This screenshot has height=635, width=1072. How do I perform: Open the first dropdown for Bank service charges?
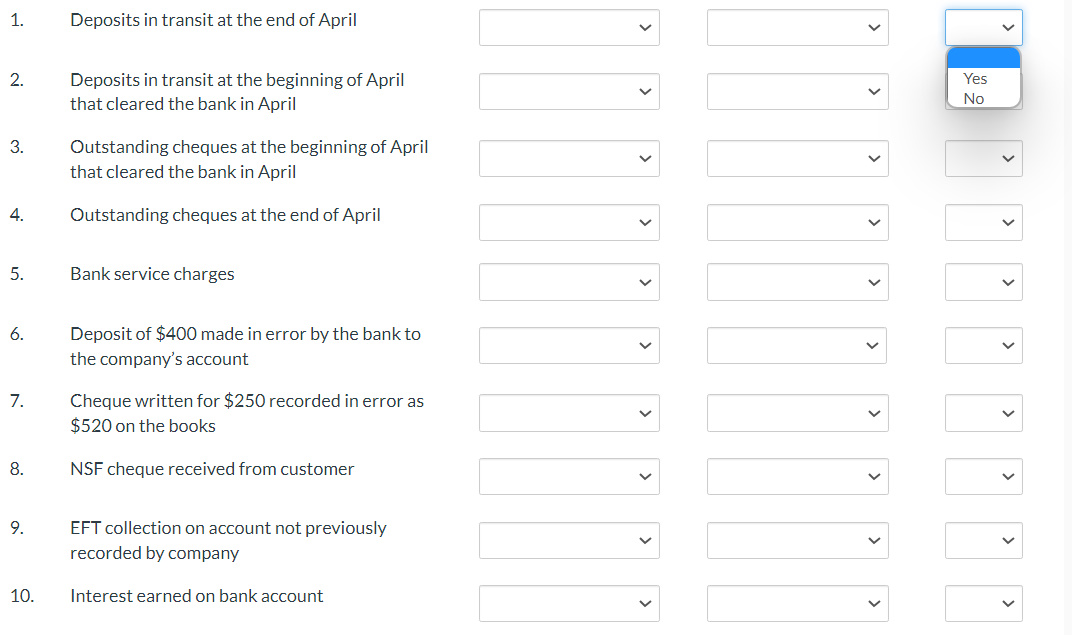[x=568, y=282]
